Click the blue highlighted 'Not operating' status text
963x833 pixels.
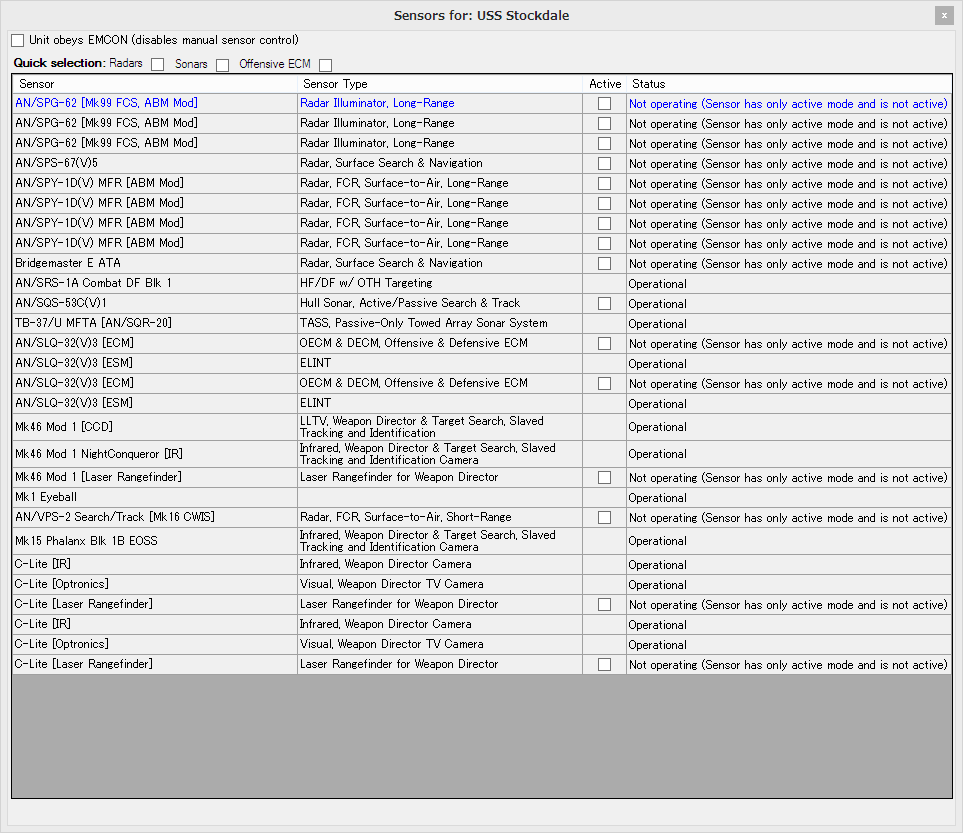pyautogui.click(x=788, y=104)
